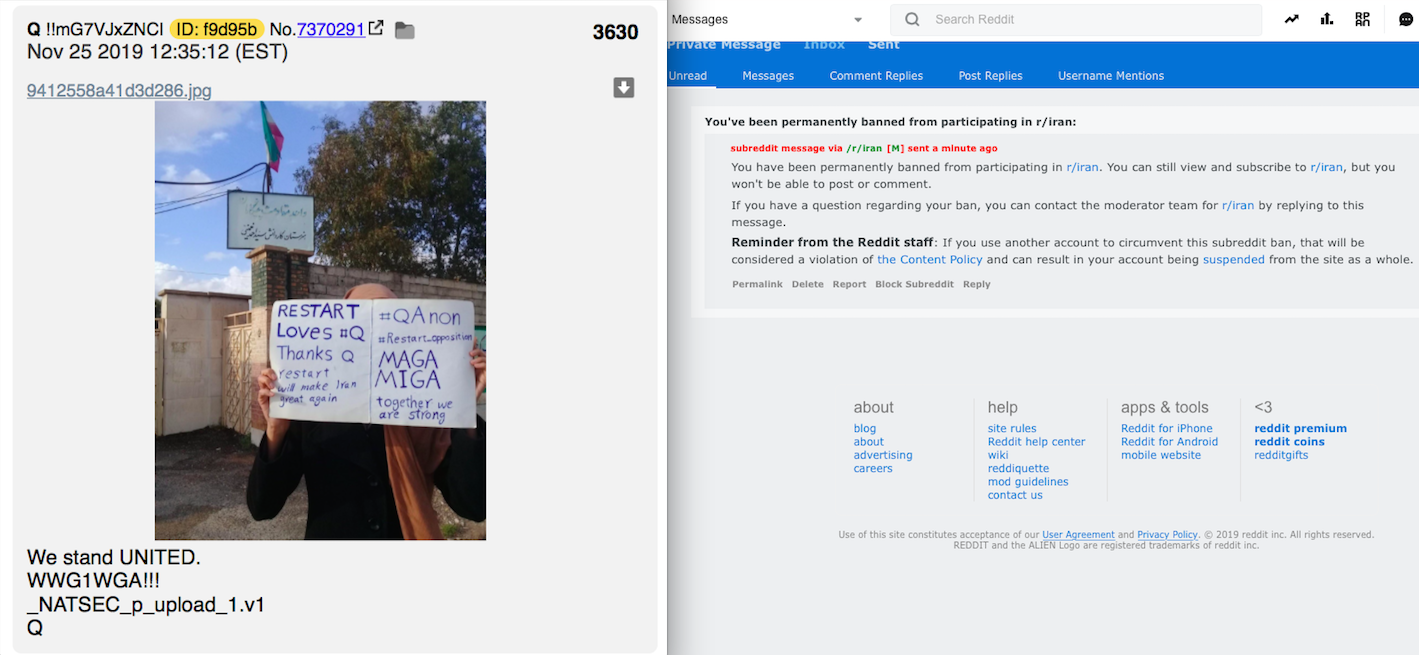Open the Reddit help center link
This screenshot has height=655, width=1419.
point(1036,441)
